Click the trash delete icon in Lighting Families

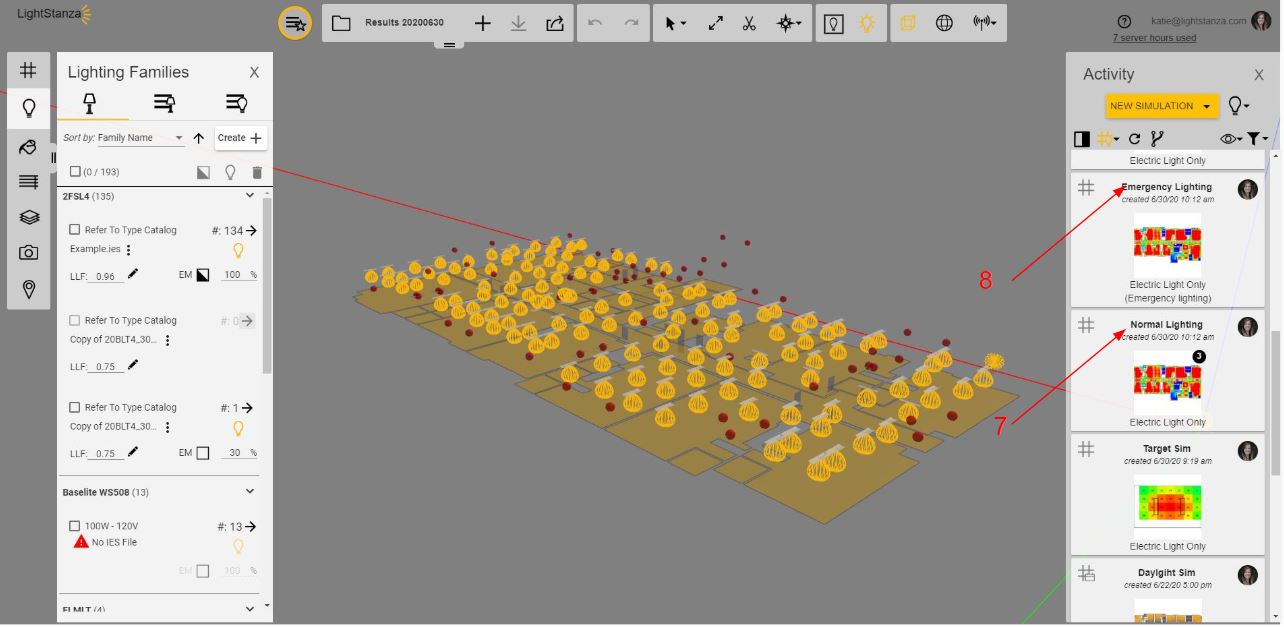[x=257, y=172]
